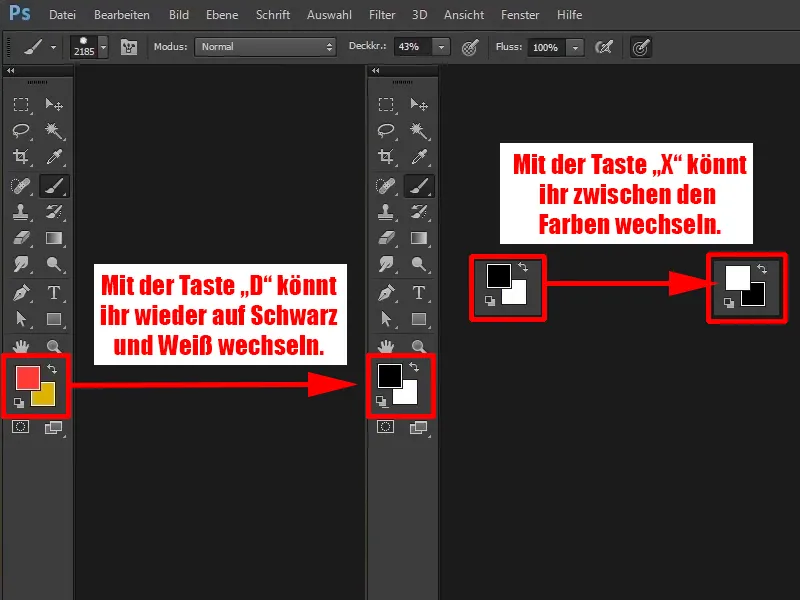Open the Modus dropdown showing Normal
This screenshot has width=800, height=600.
coord(265,47)
